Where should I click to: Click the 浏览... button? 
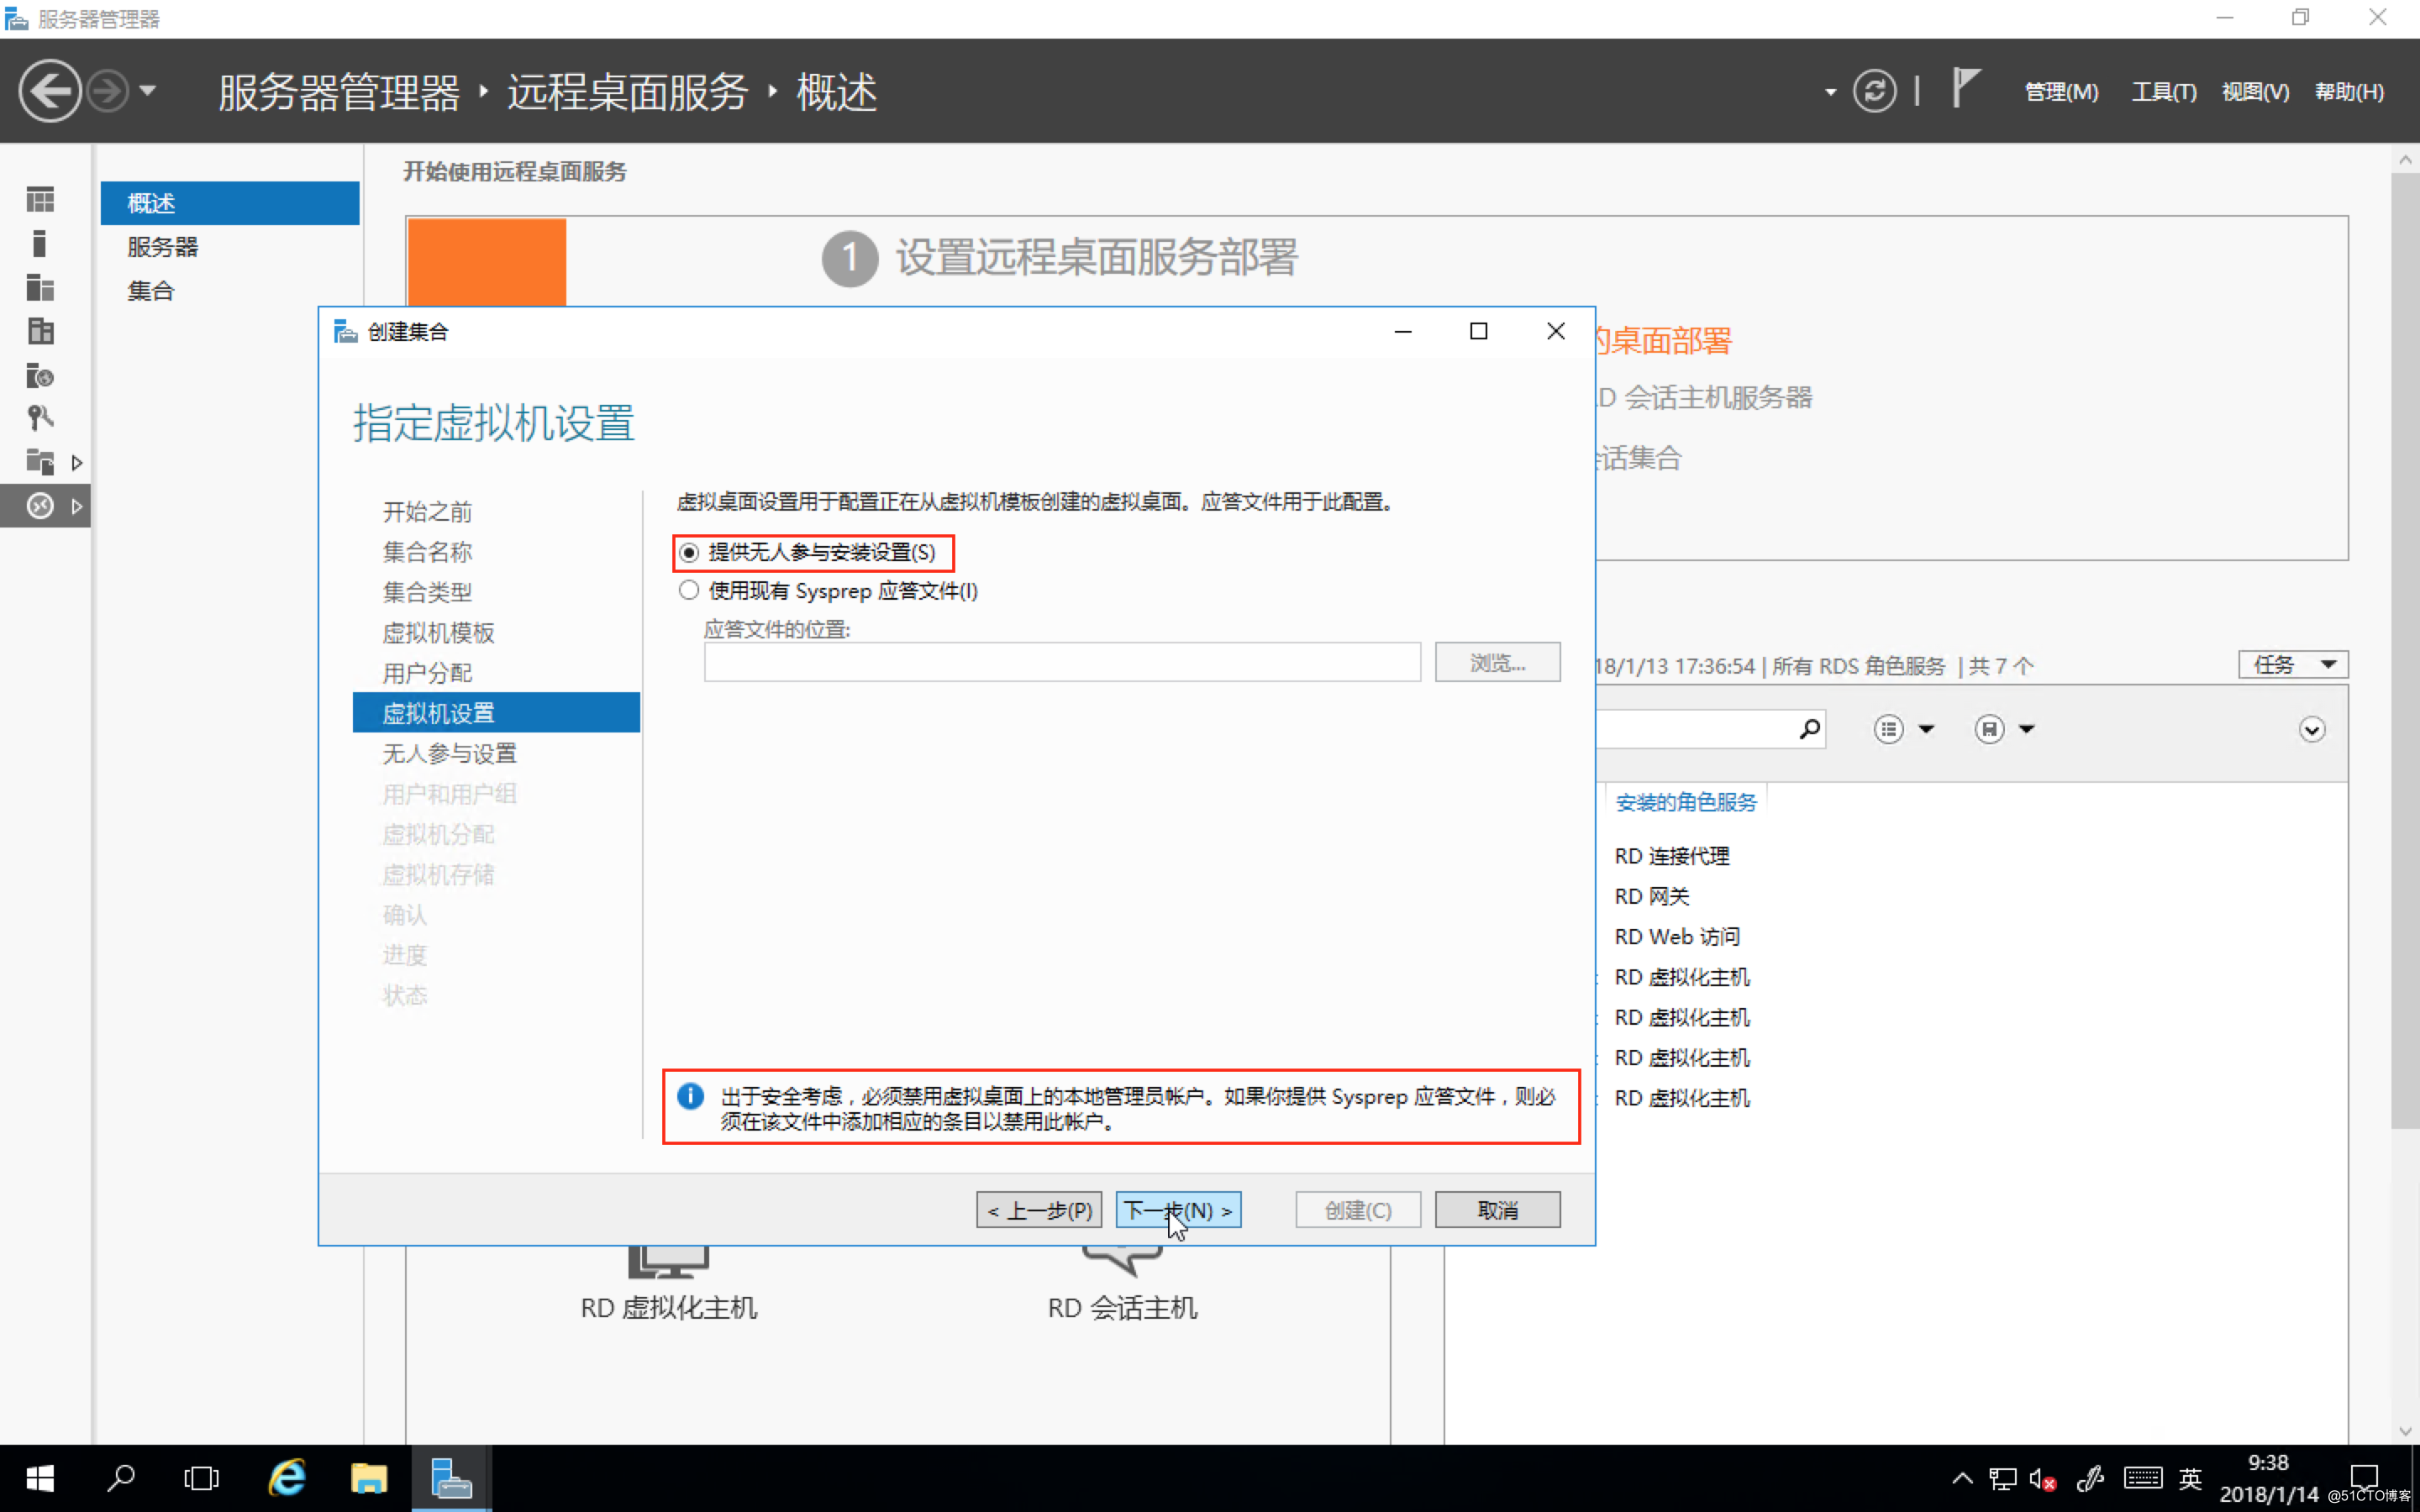coord(1497,662)
